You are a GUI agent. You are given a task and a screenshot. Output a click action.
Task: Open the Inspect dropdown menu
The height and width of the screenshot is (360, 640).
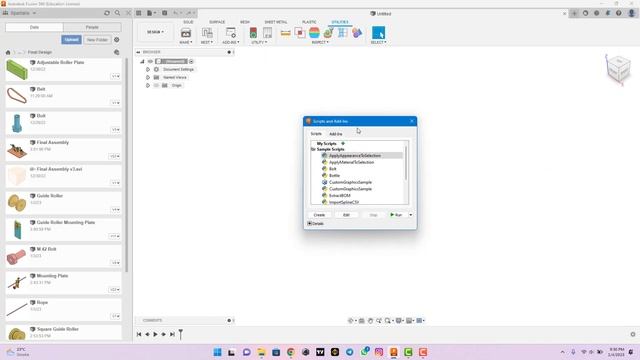320,42
